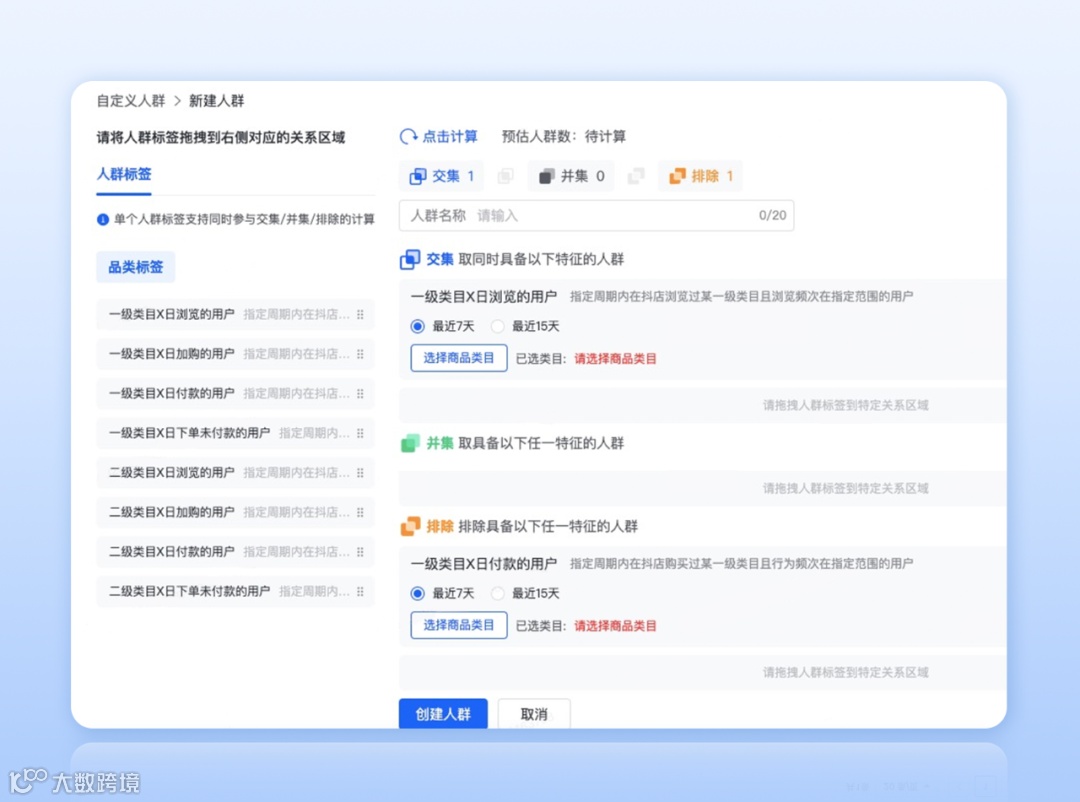Select the 二级类目X日付款的用户 tag row

236,552
